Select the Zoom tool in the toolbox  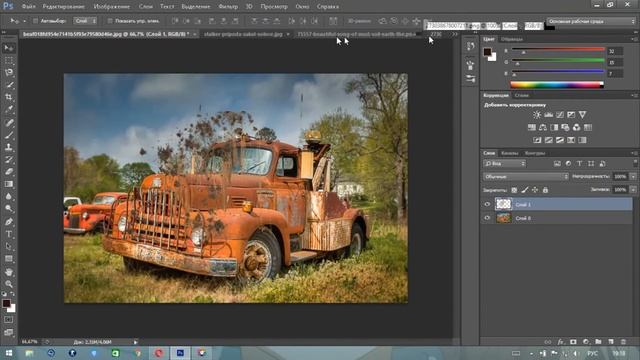(x=9, y=284)
